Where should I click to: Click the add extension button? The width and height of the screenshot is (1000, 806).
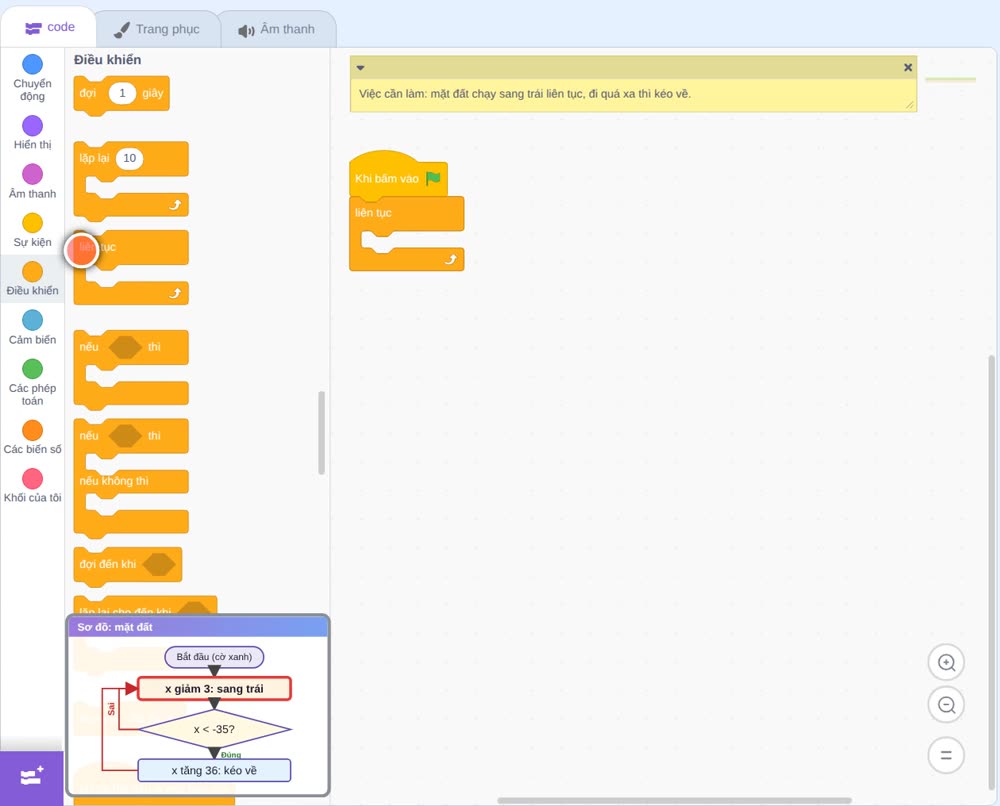[32, 777]
